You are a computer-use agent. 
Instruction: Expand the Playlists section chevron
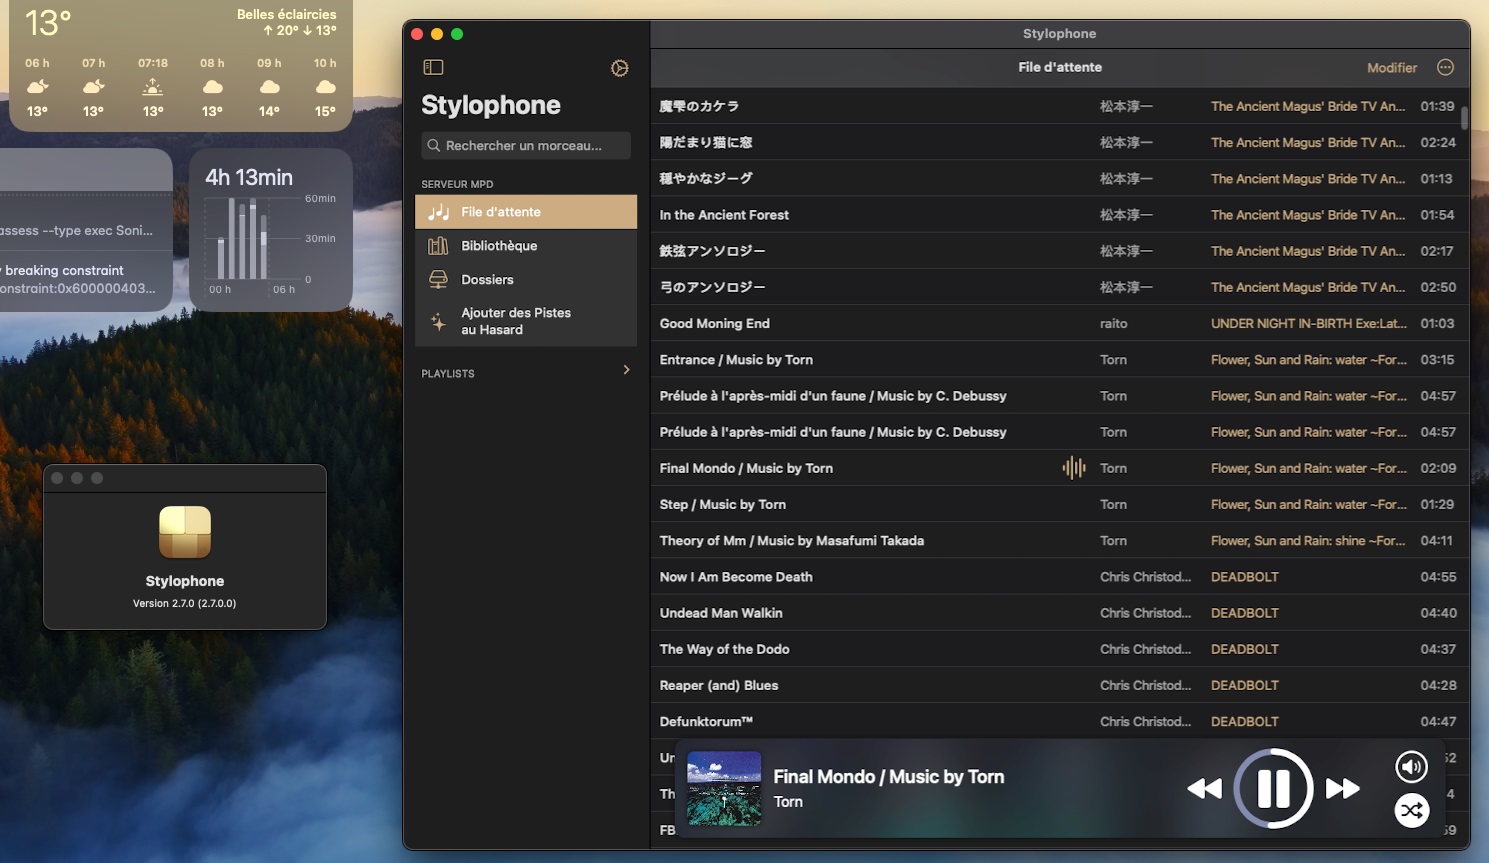pos(627,370)
